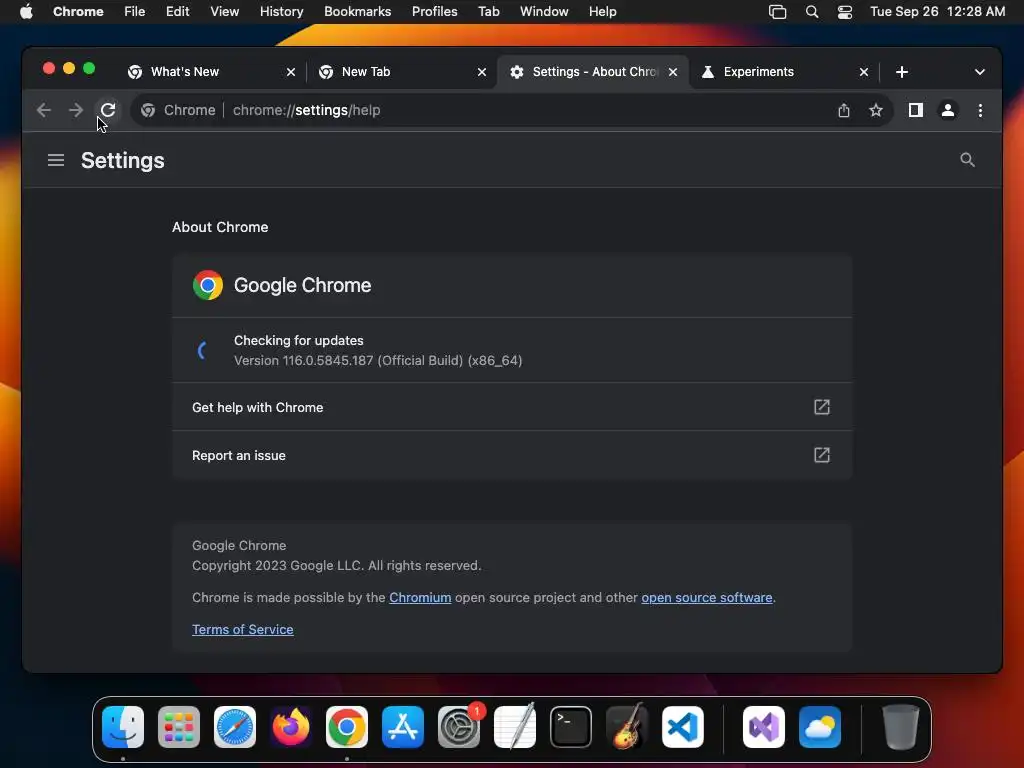Open the Terms of Service link

pyautogui.click(x=242, y=630)
